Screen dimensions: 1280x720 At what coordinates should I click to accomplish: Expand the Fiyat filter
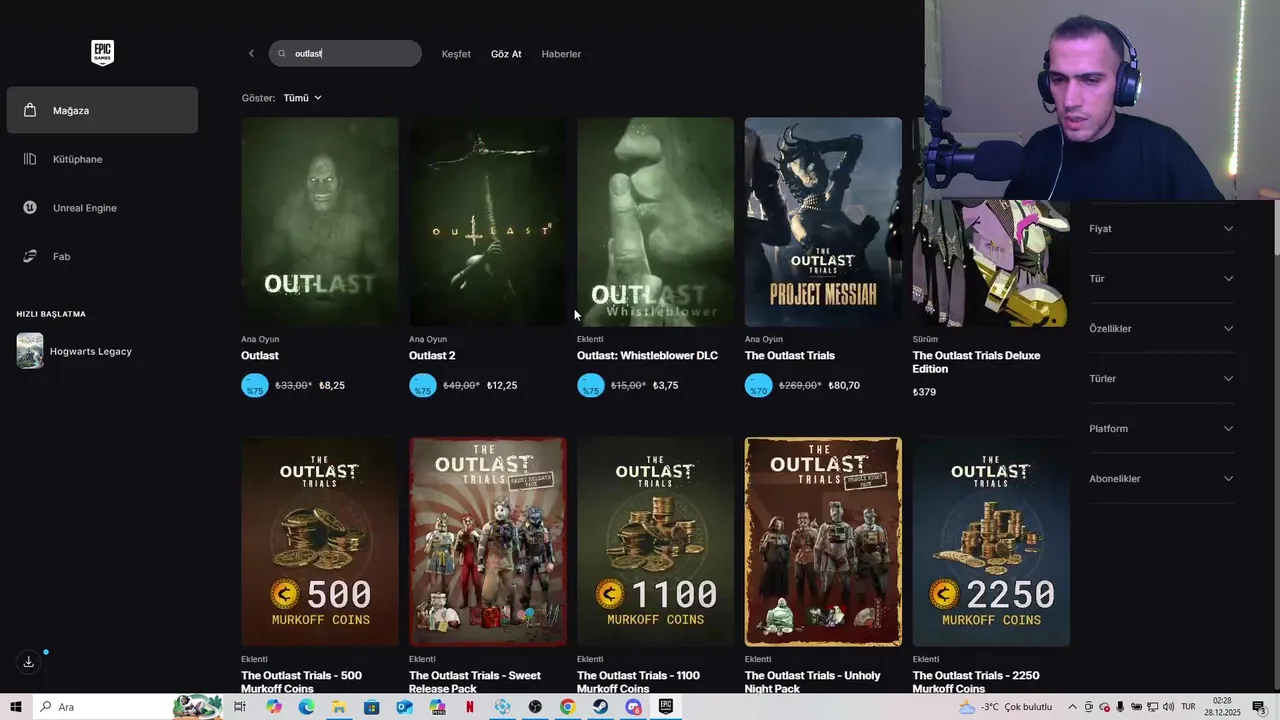point(1161,229)
